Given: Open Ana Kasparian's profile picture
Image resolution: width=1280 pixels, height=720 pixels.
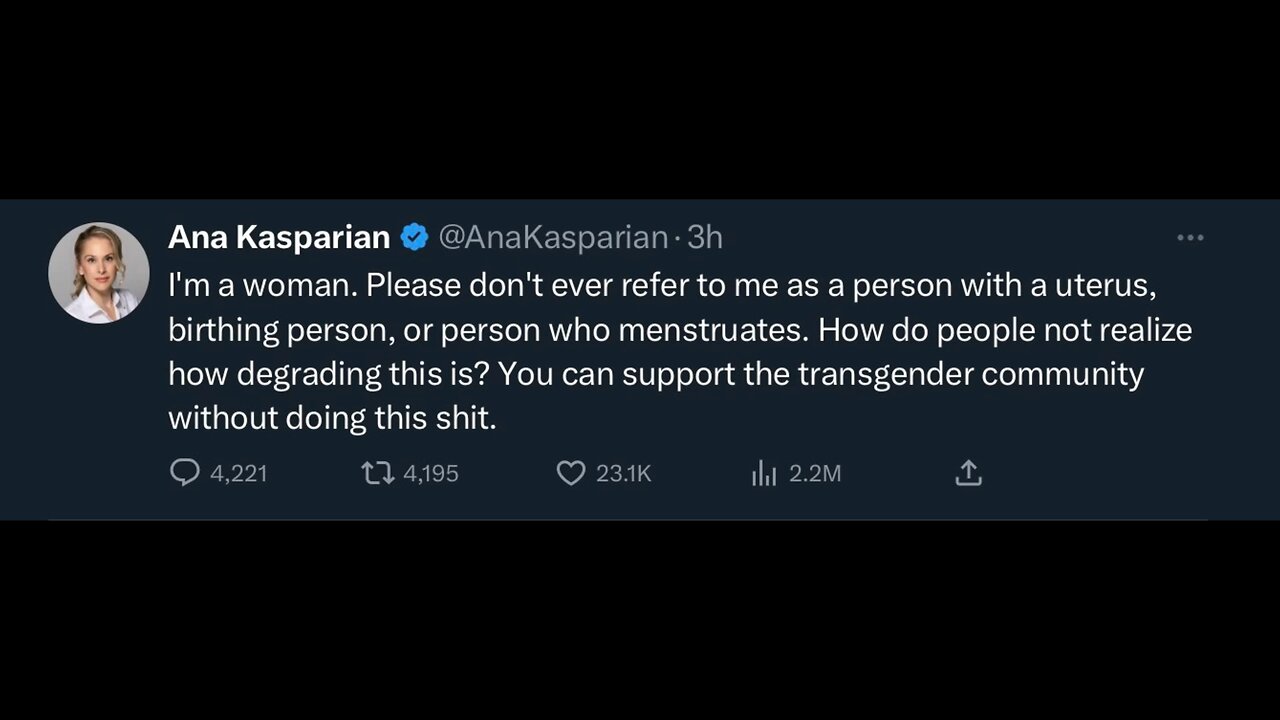Looking at the screenshot, I should pyautogui.click(x=98, y=272).
